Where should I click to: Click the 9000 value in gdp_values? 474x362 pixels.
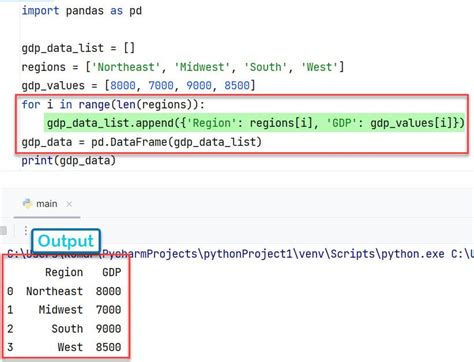tap(199, 86)
